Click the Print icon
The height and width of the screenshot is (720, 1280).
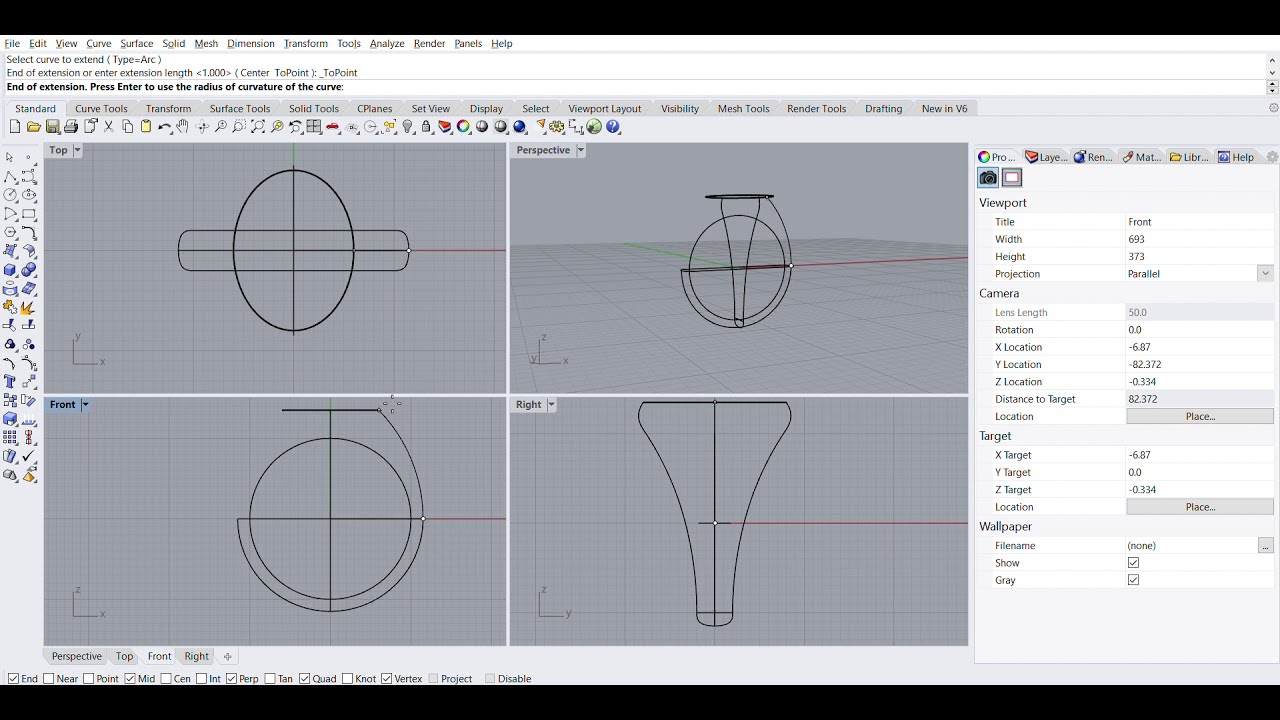tap(71, 127)
